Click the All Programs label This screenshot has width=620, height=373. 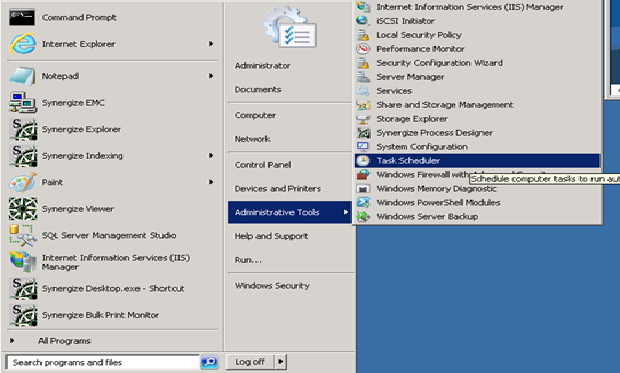[x=65, y=341]
